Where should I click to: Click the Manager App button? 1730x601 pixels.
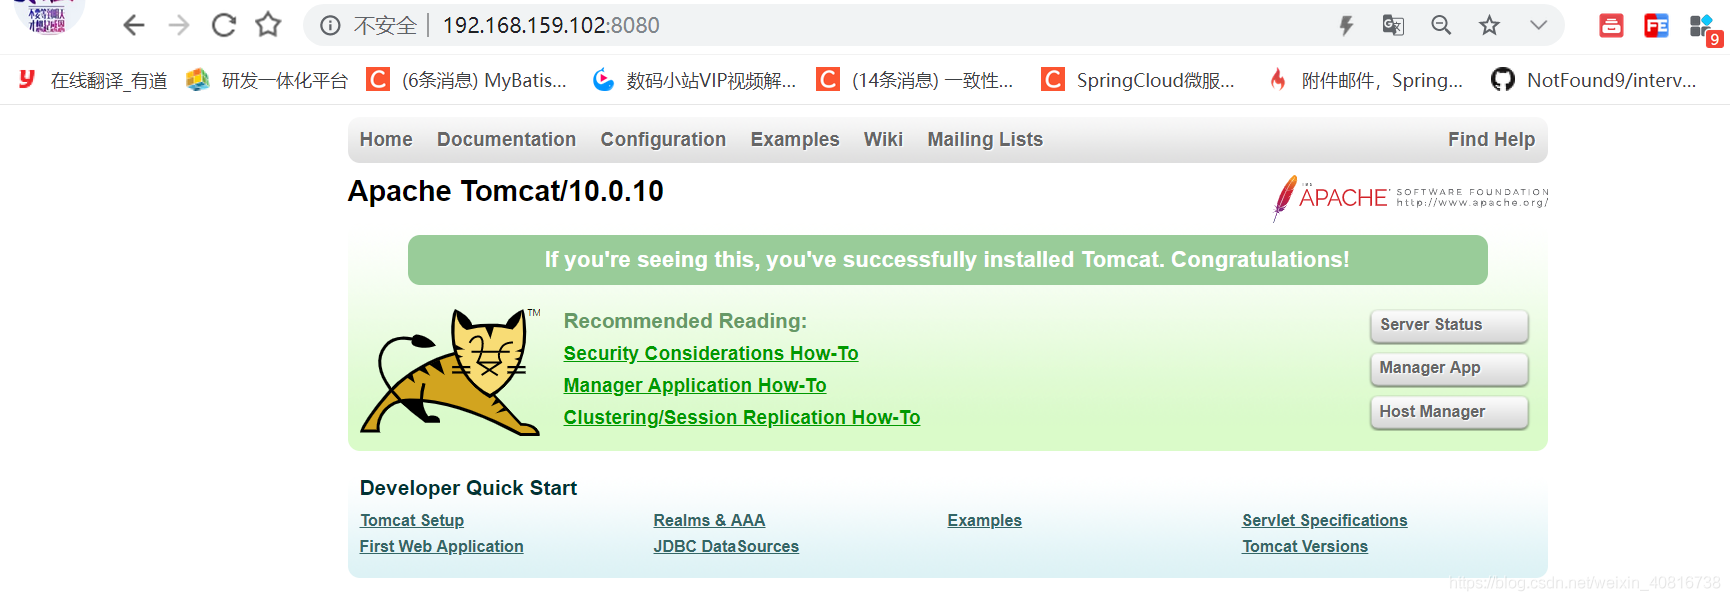(x=1449, y=368)
